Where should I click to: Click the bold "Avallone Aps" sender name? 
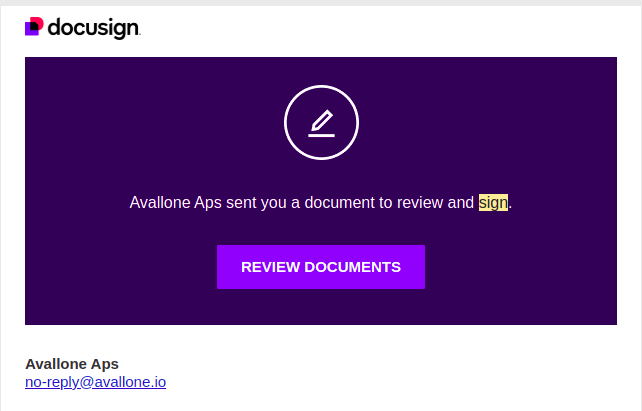click(72, 364)
